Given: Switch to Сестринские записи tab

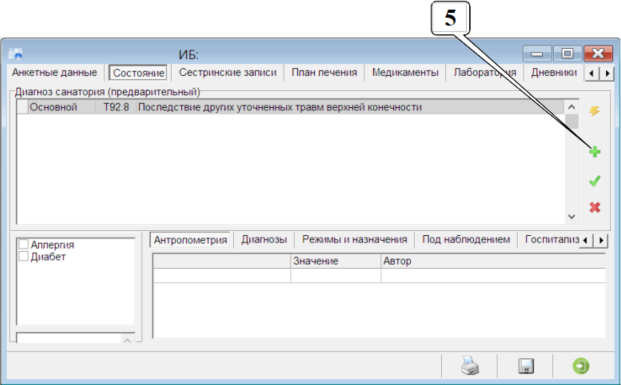Looking at the screenshot, I should coord(228,72).
